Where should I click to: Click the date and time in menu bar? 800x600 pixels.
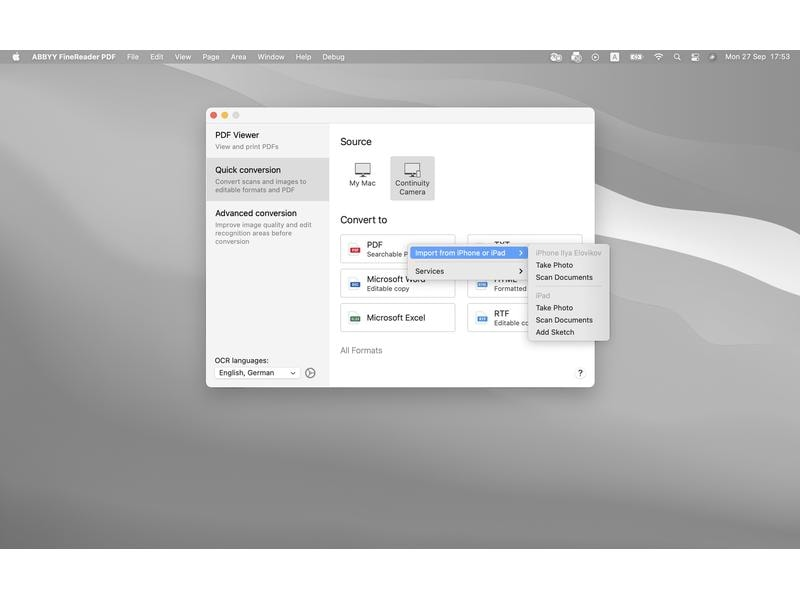click(757, 57)
